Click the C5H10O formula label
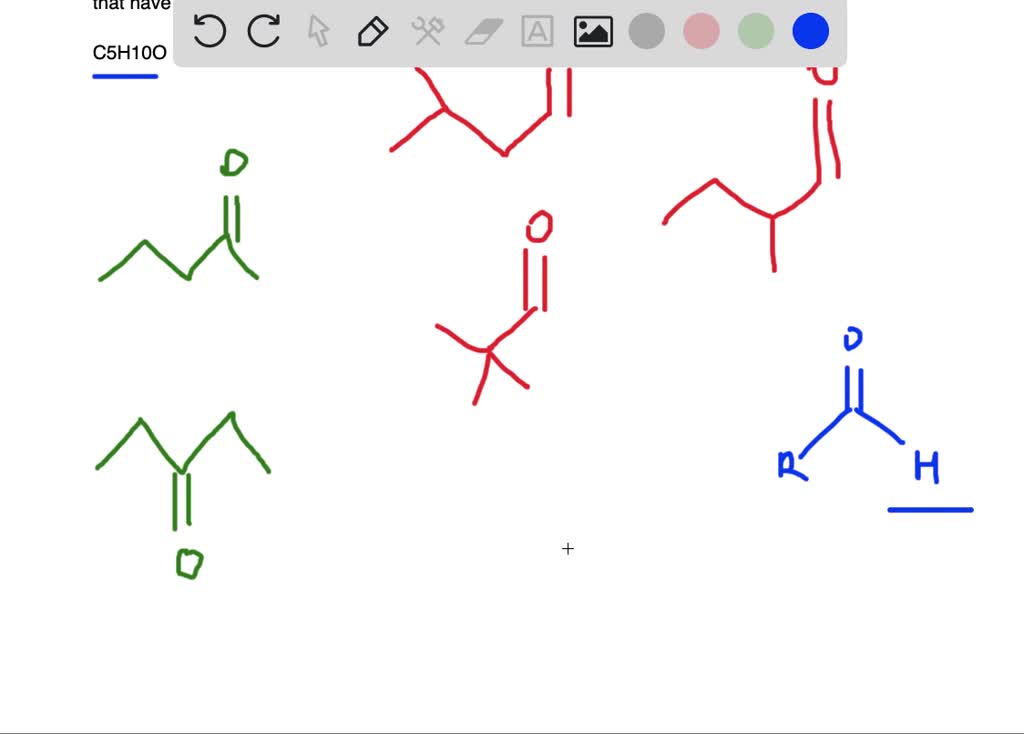1024x734 pixels. pos(129,53)
